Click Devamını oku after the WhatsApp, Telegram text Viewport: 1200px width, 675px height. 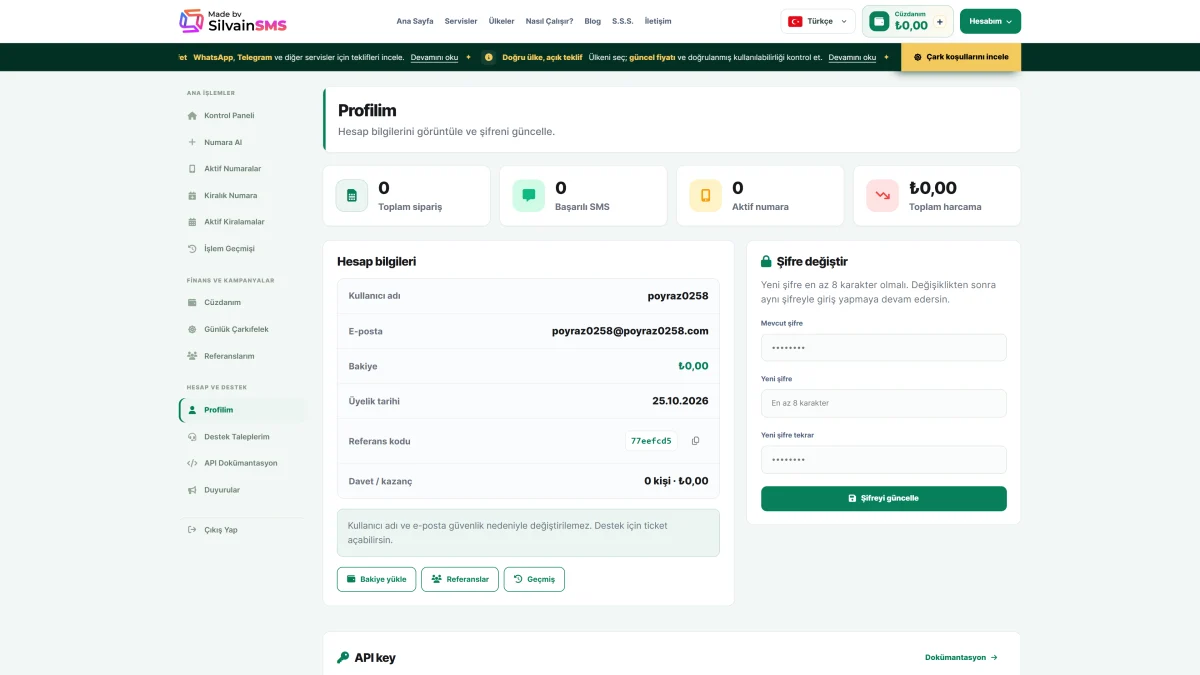coord(434,57)
